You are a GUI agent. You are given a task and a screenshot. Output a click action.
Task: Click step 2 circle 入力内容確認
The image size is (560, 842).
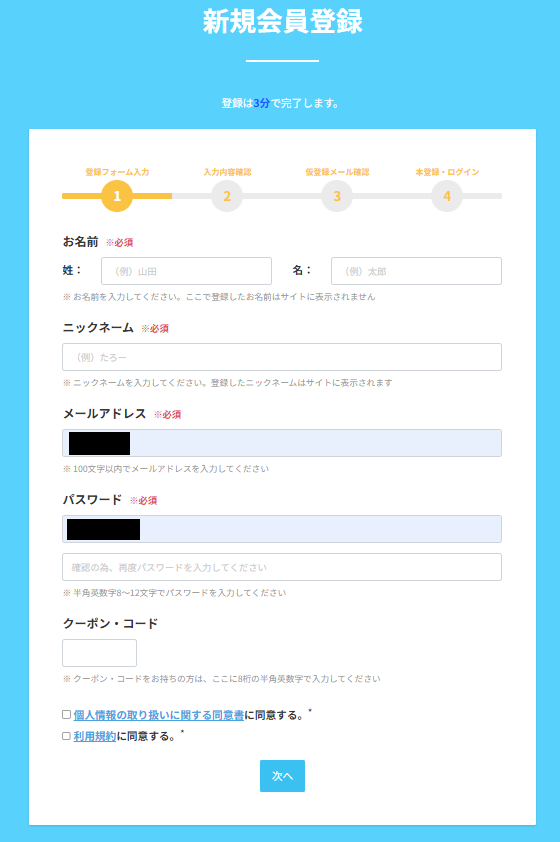[227, 196]
